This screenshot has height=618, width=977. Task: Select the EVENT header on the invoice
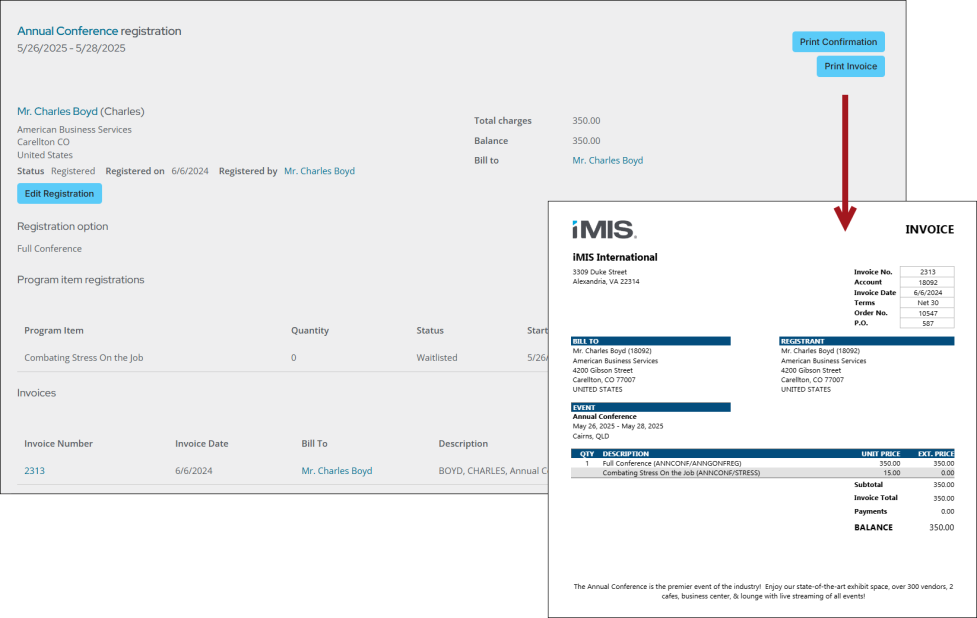651,407
